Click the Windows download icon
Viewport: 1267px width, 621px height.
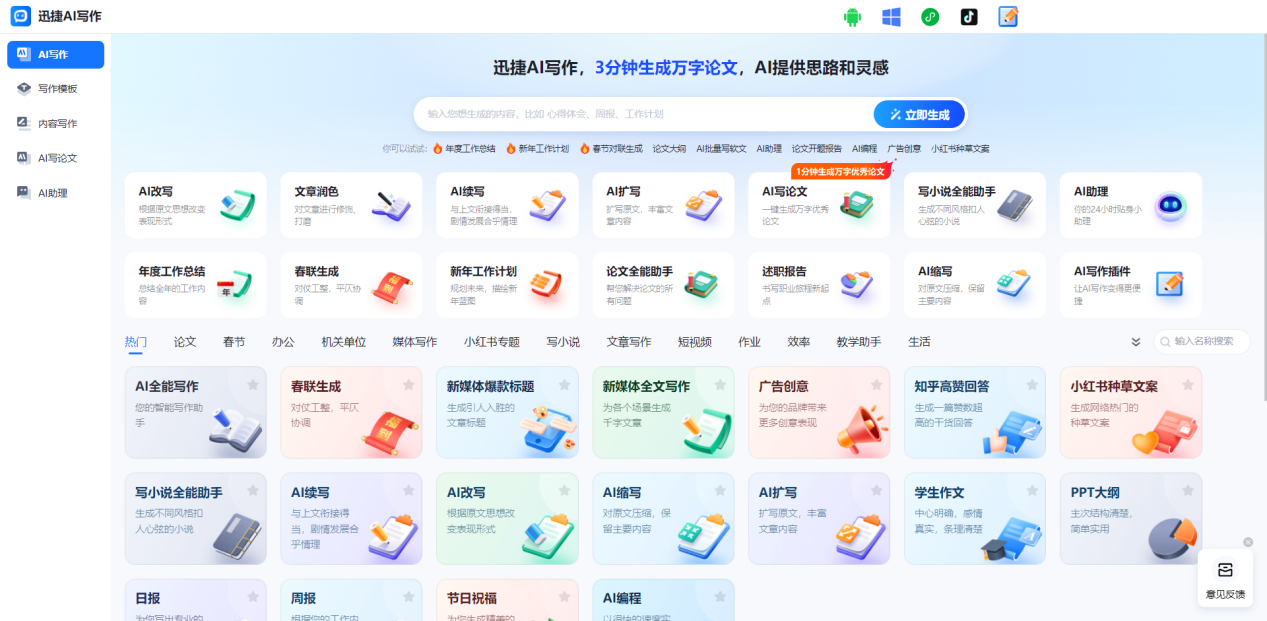(891, 17)
